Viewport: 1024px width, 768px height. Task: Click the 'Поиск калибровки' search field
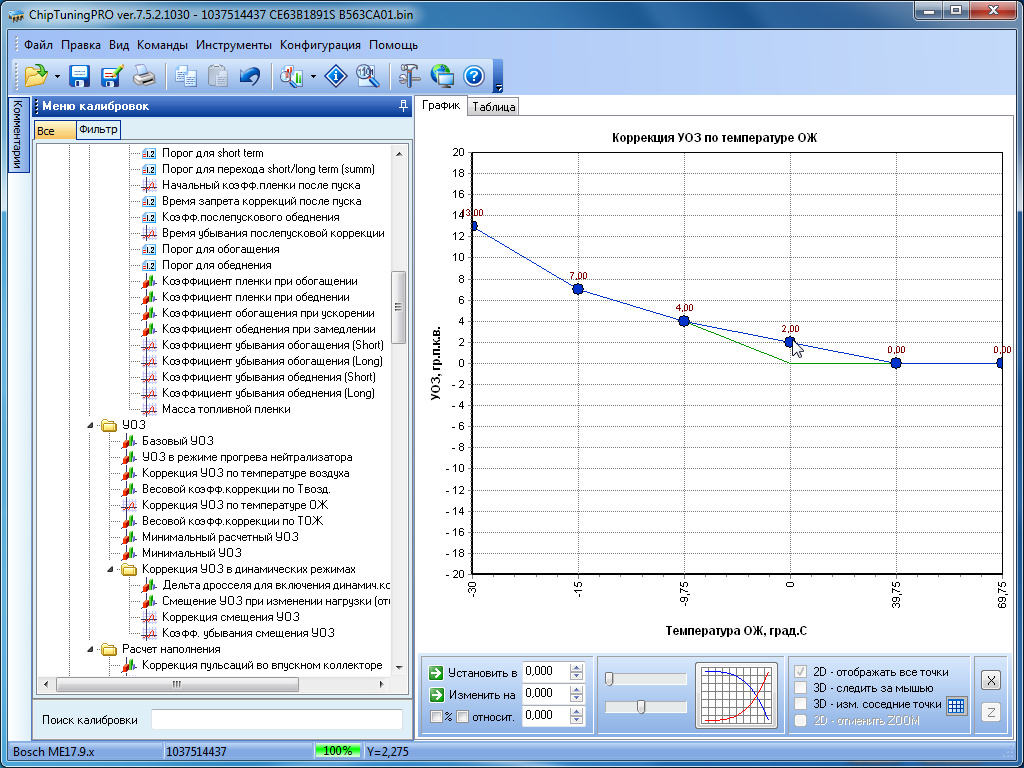tap(276, 720)
